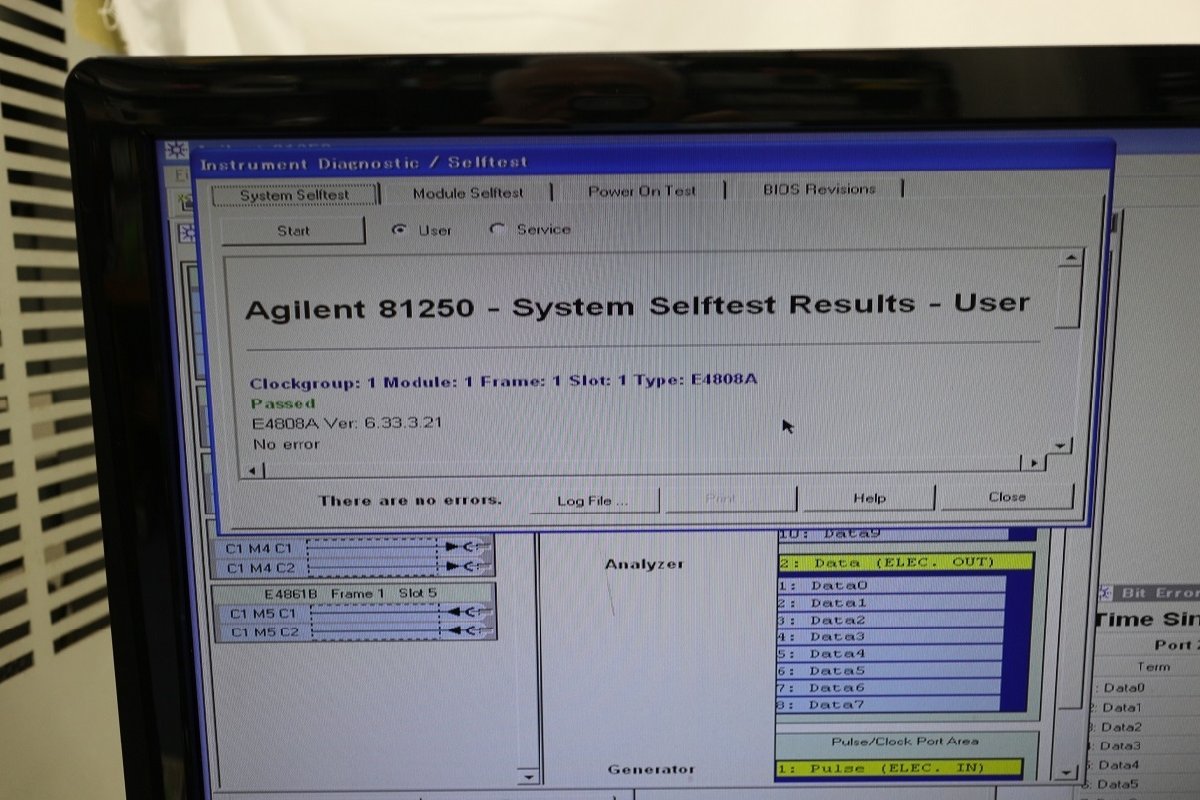Click the 'E4808A Ver: 6.33.3.21' line
This screenshot has height=800, width=1200.
(x=346, y=423)
